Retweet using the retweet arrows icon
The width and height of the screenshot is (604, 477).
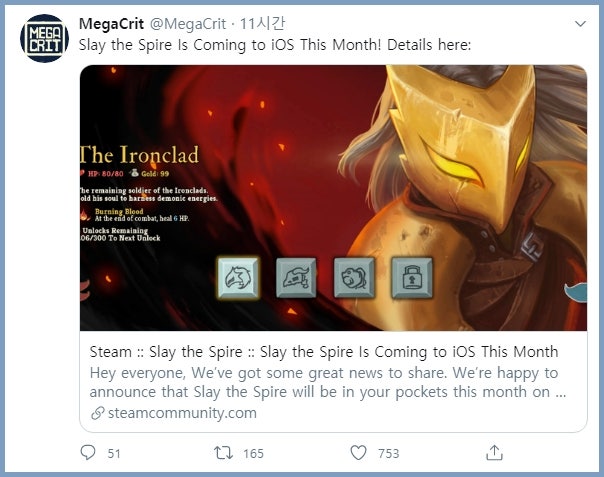point(223,453)
